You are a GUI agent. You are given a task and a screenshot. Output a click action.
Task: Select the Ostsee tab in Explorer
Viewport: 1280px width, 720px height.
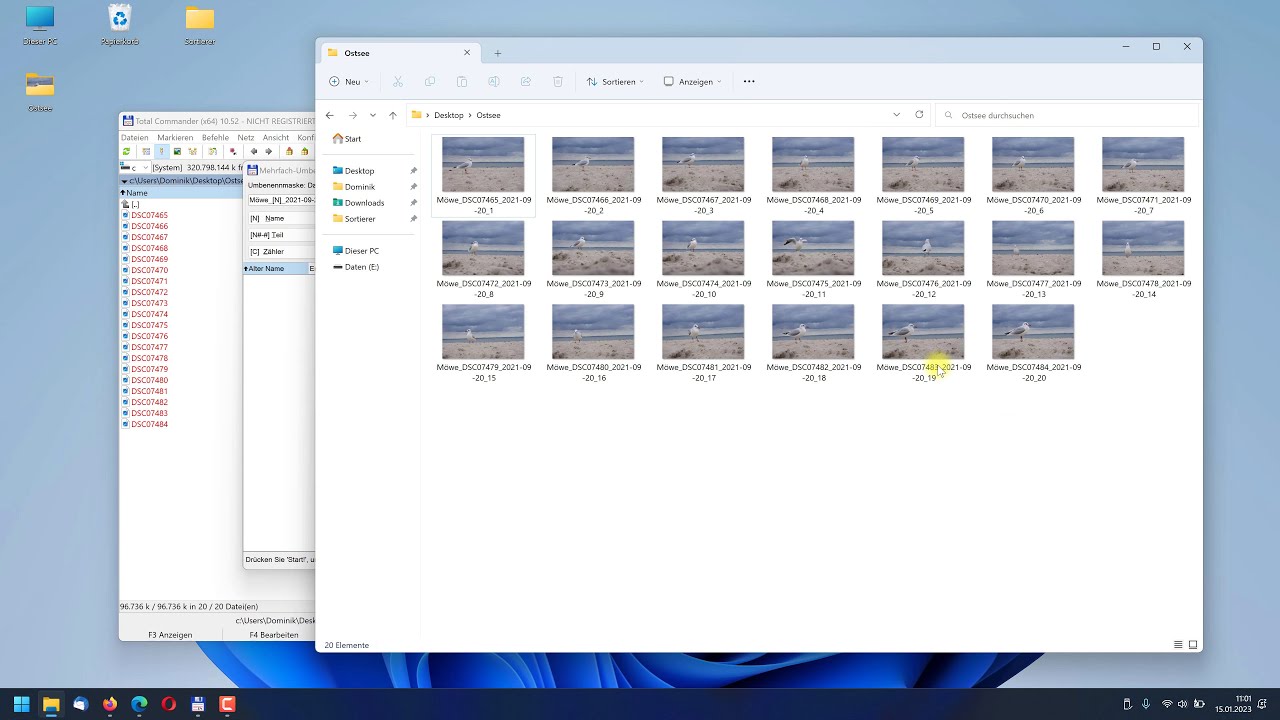click(x=399, y=53)
